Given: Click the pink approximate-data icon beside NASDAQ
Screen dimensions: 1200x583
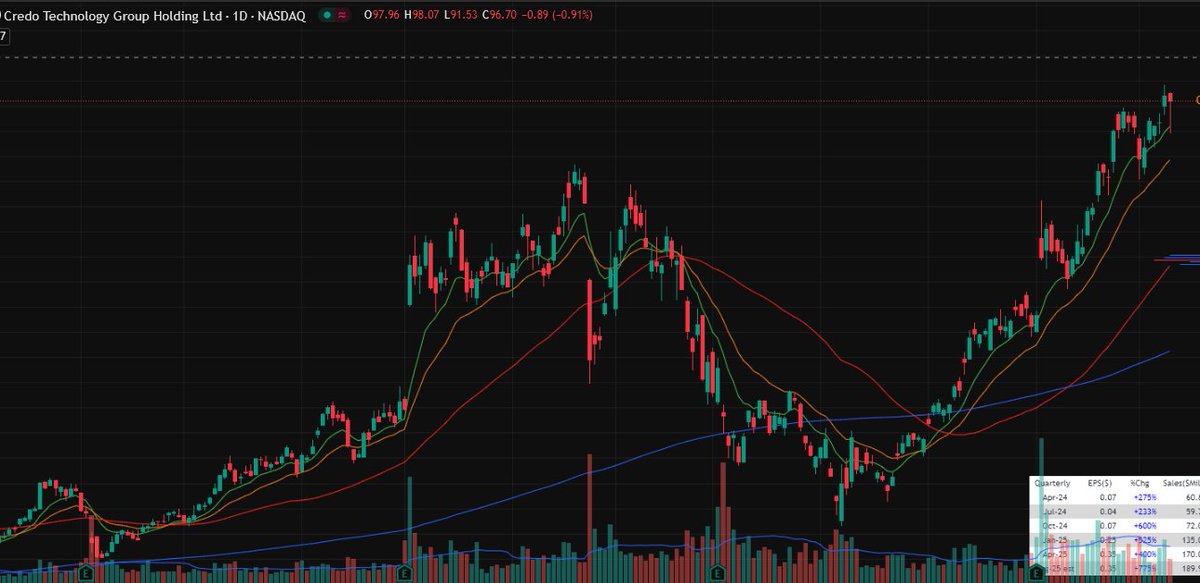Looking at the screenshot, I should [x=343, y=15].
